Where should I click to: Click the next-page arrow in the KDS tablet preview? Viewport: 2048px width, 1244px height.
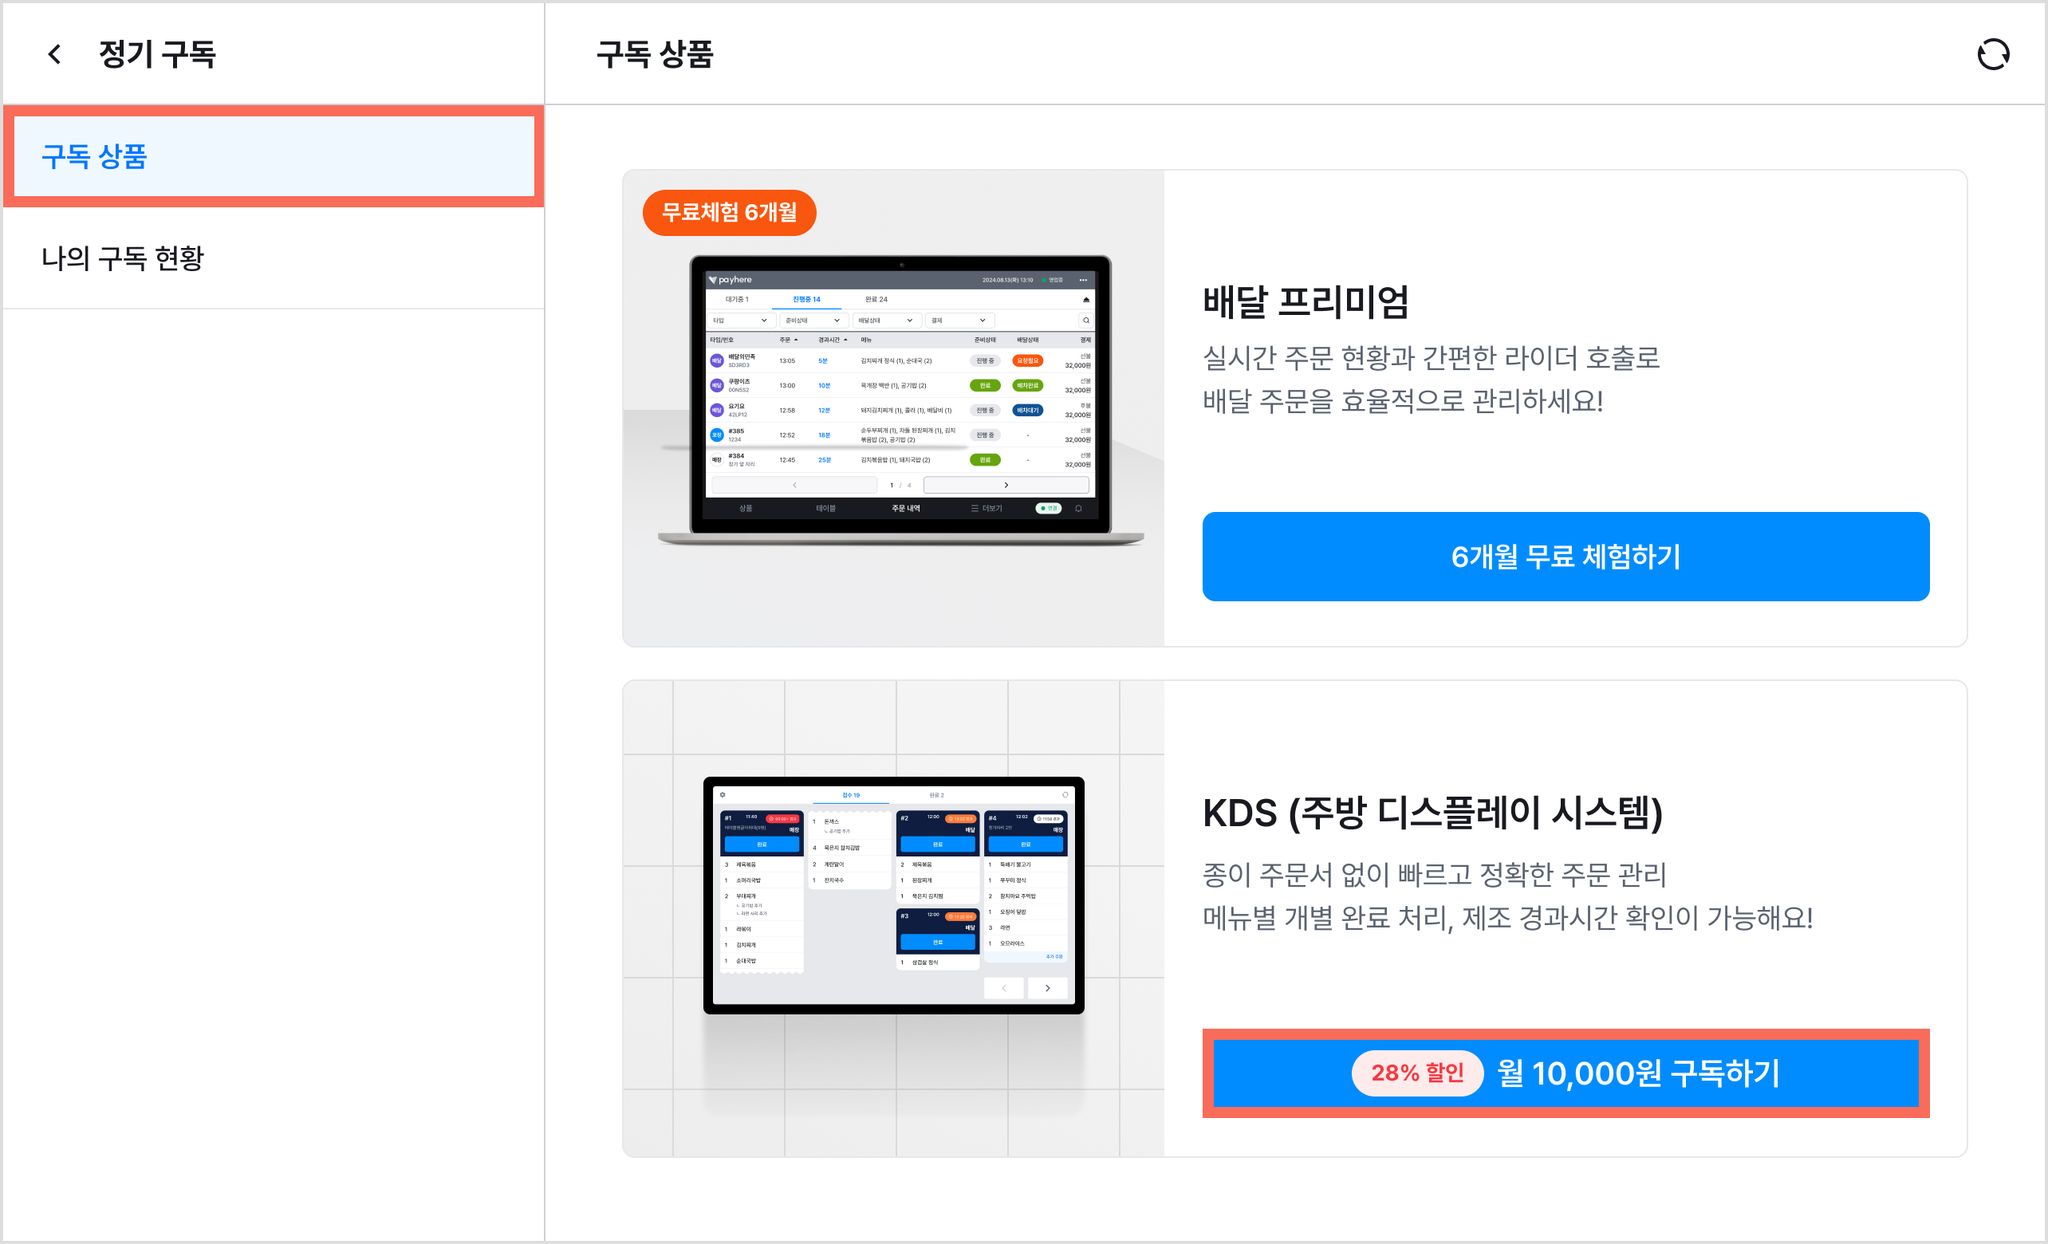click(x=1048, y=988)
